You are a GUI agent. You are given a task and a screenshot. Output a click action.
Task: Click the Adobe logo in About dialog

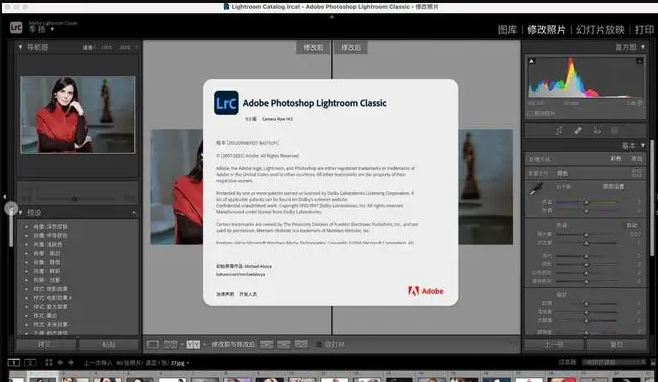(426, 291)
